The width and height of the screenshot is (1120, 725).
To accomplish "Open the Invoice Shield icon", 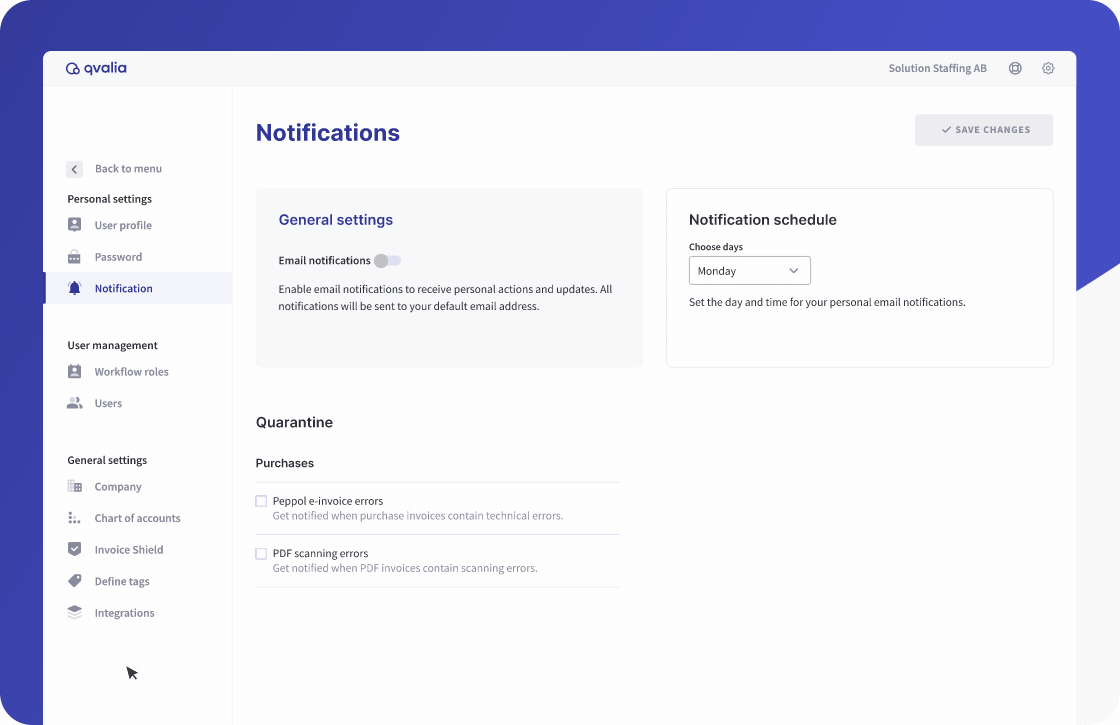I will (x=74, y=549).
